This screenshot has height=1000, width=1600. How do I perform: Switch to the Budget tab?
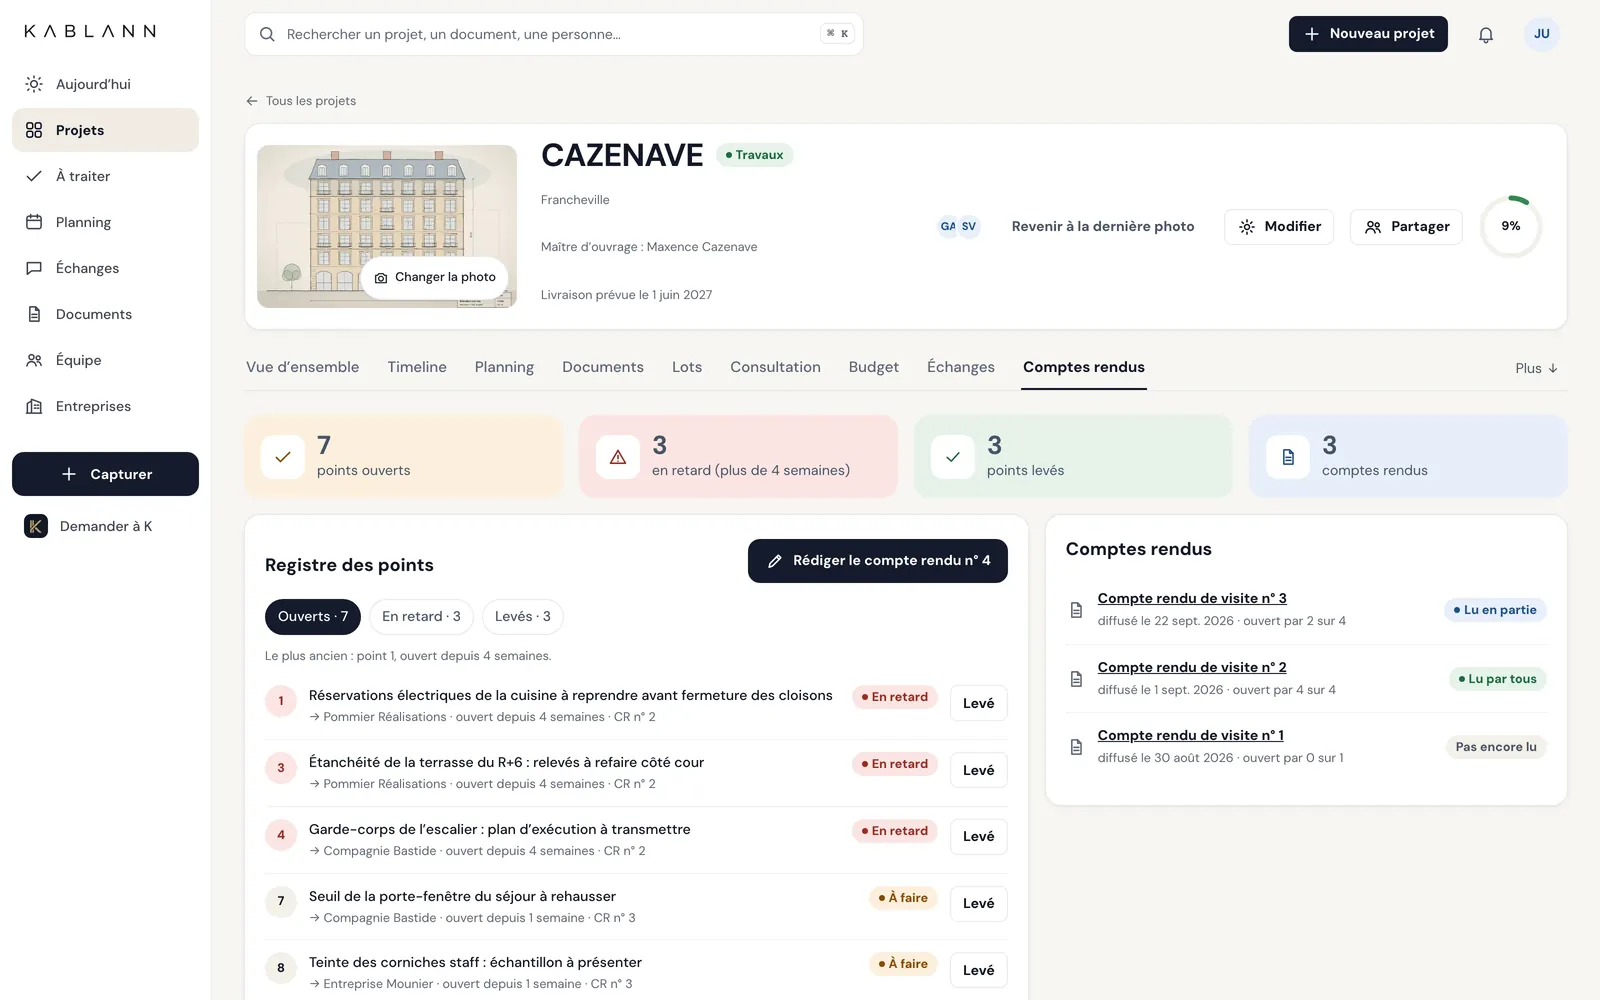click(x=873, y=367)
